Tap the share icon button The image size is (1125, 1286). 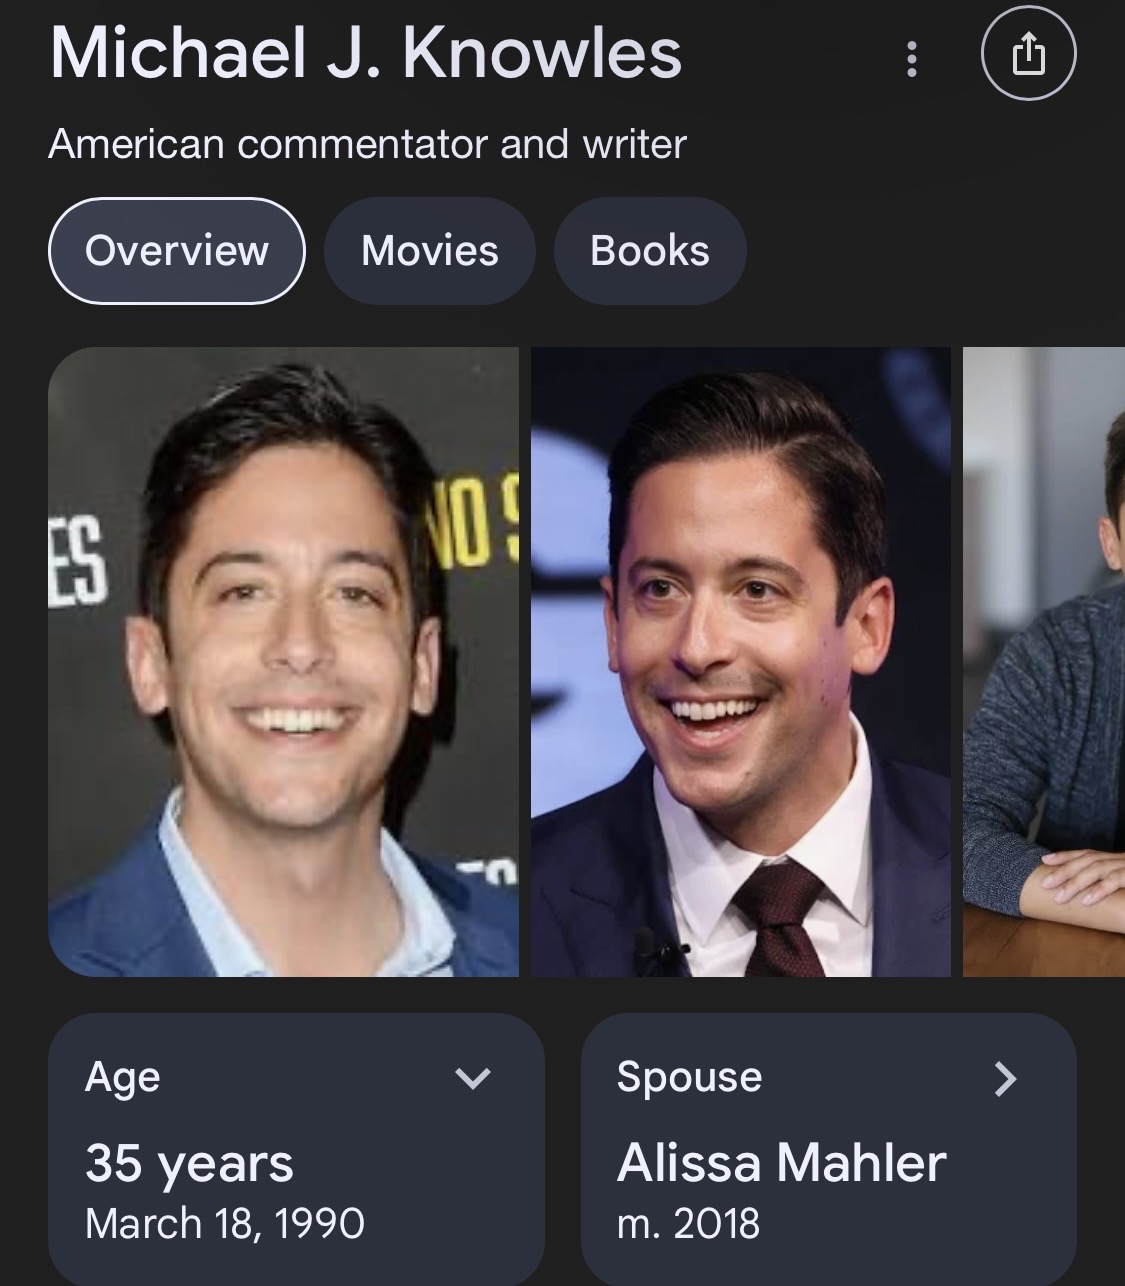[1028, 55]
